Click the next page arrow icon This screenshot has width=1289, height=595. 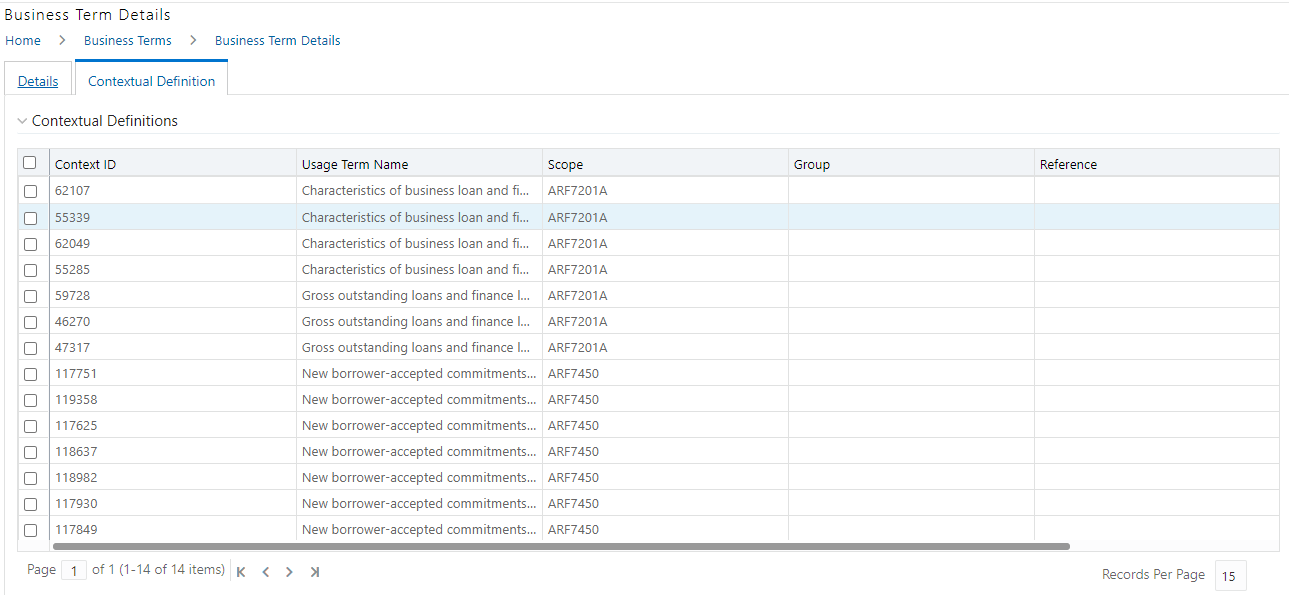[x=289, y=571]
